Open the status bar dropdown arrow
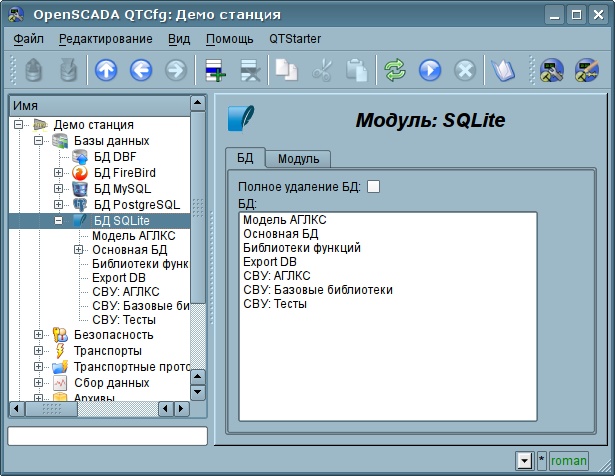Image resolution: width=615 pixels, height=476 pixels. pos(525,461)
